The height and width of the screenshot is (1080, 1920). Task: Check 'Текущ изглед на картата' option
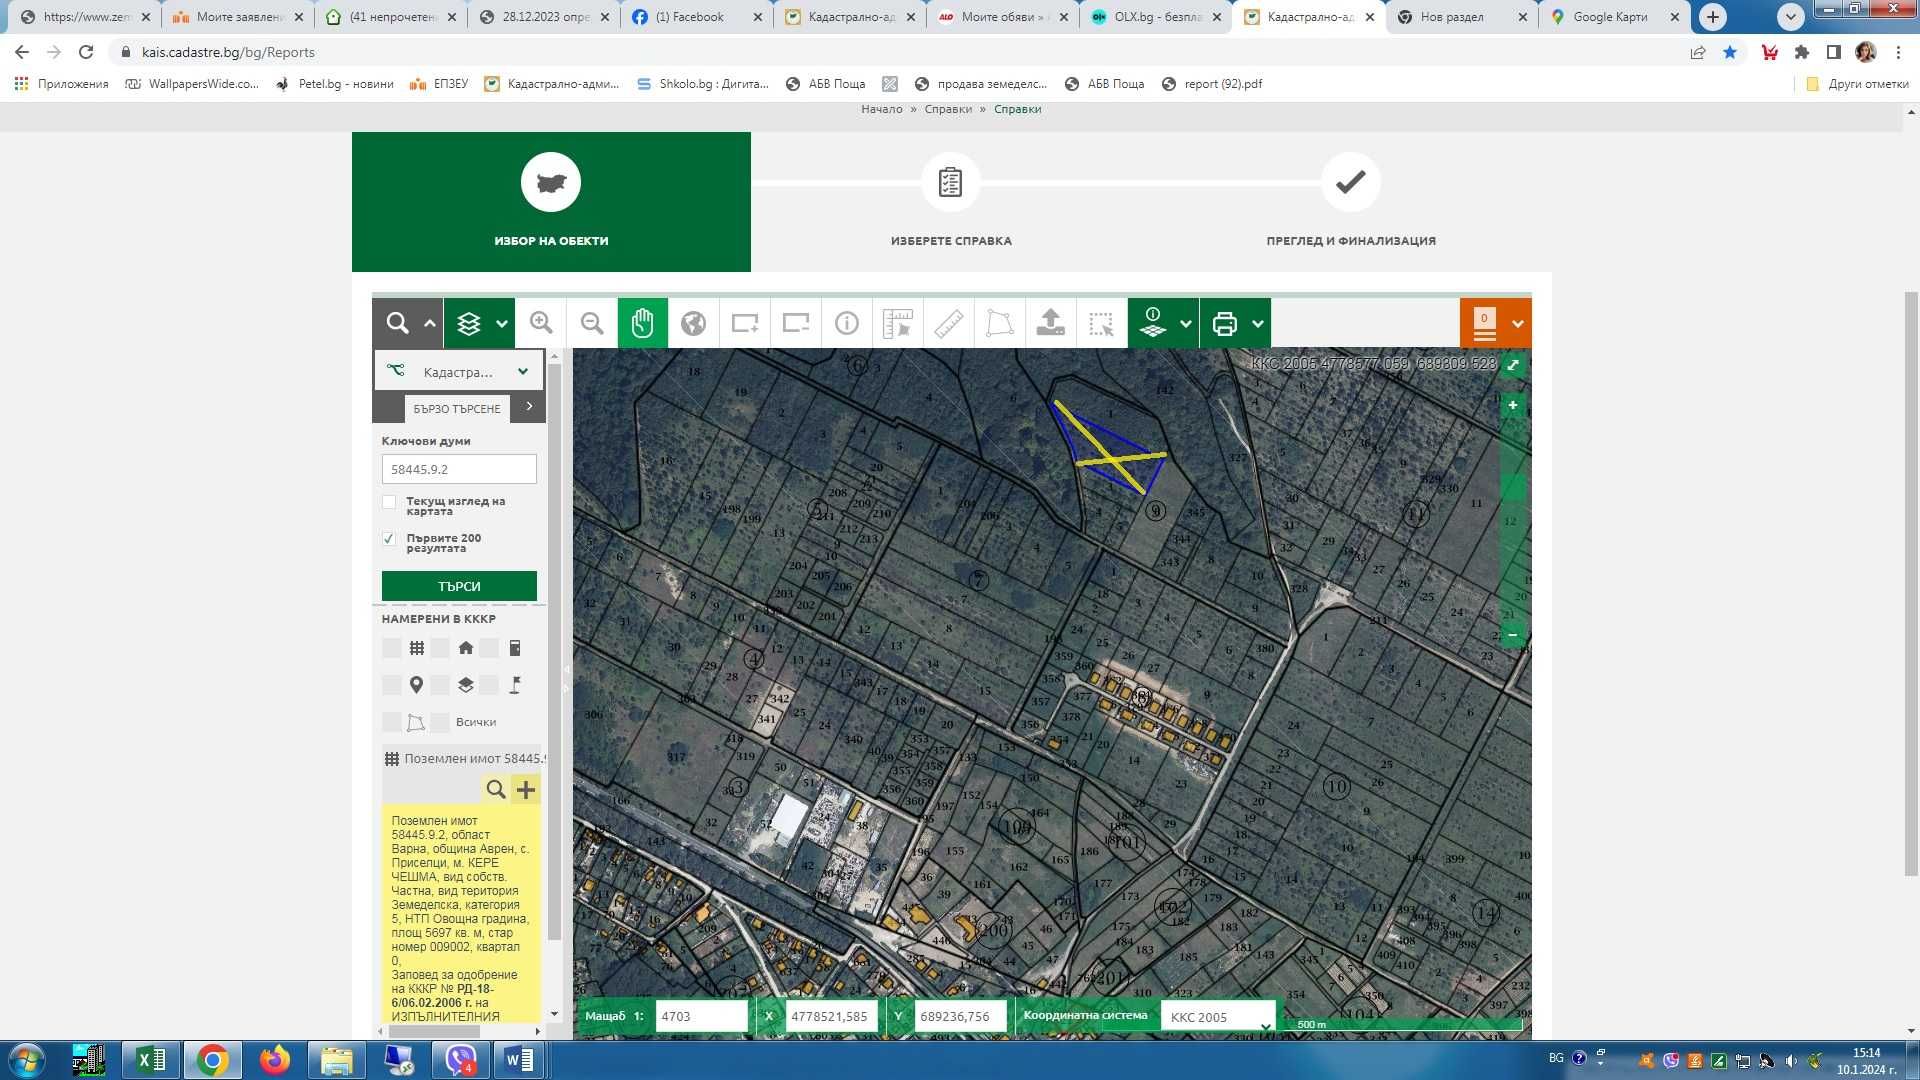(389, 502)
